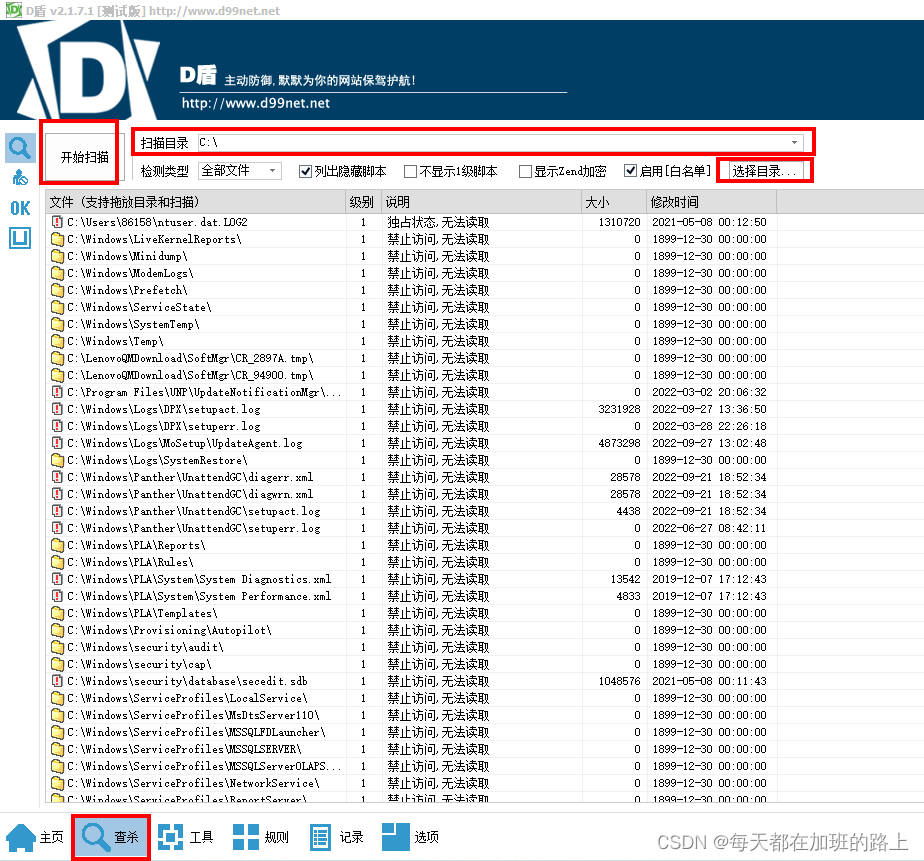The width and height of the screenshot is (924, 861).
Task: Sort by 修改时间 column header
Action: coord(711,202)
